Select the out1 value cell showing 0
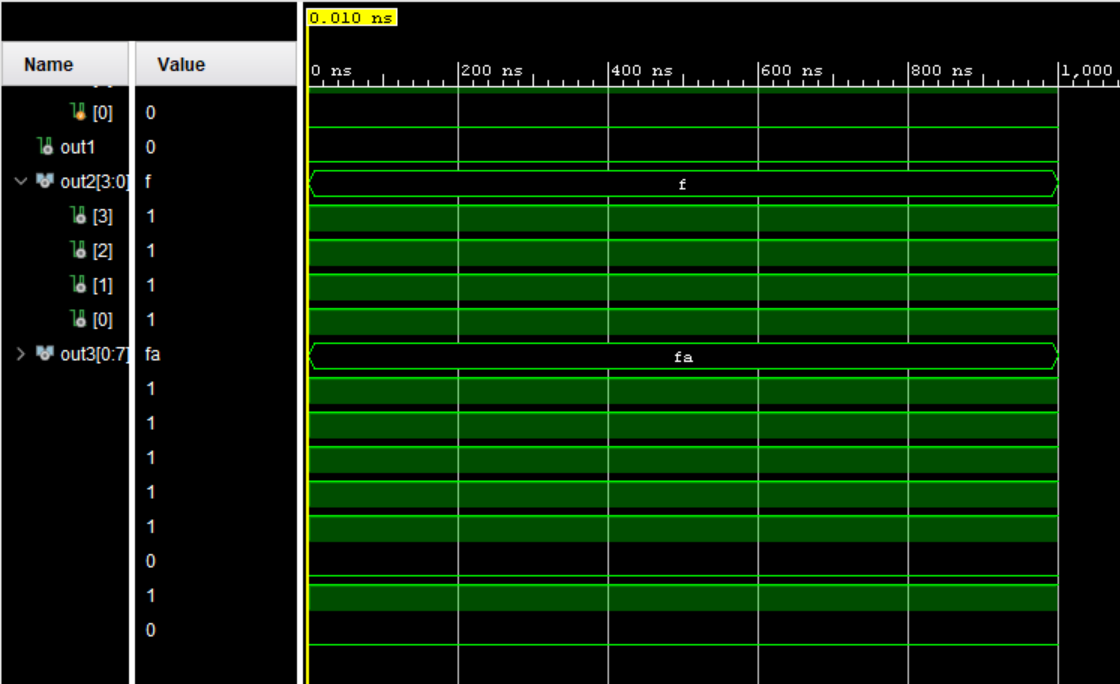The image size is (1120, 684). (x=151, y=148)
